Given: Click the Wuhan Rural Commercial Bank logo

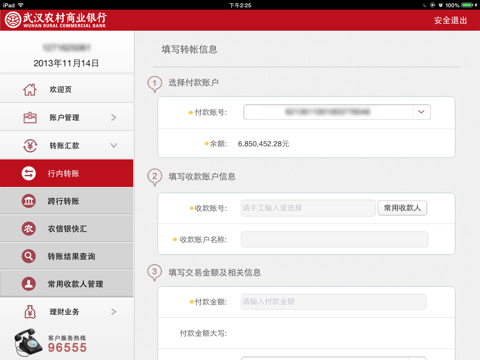Looking at the screenshot, I should pyautogui.click(x=55, y=20).
